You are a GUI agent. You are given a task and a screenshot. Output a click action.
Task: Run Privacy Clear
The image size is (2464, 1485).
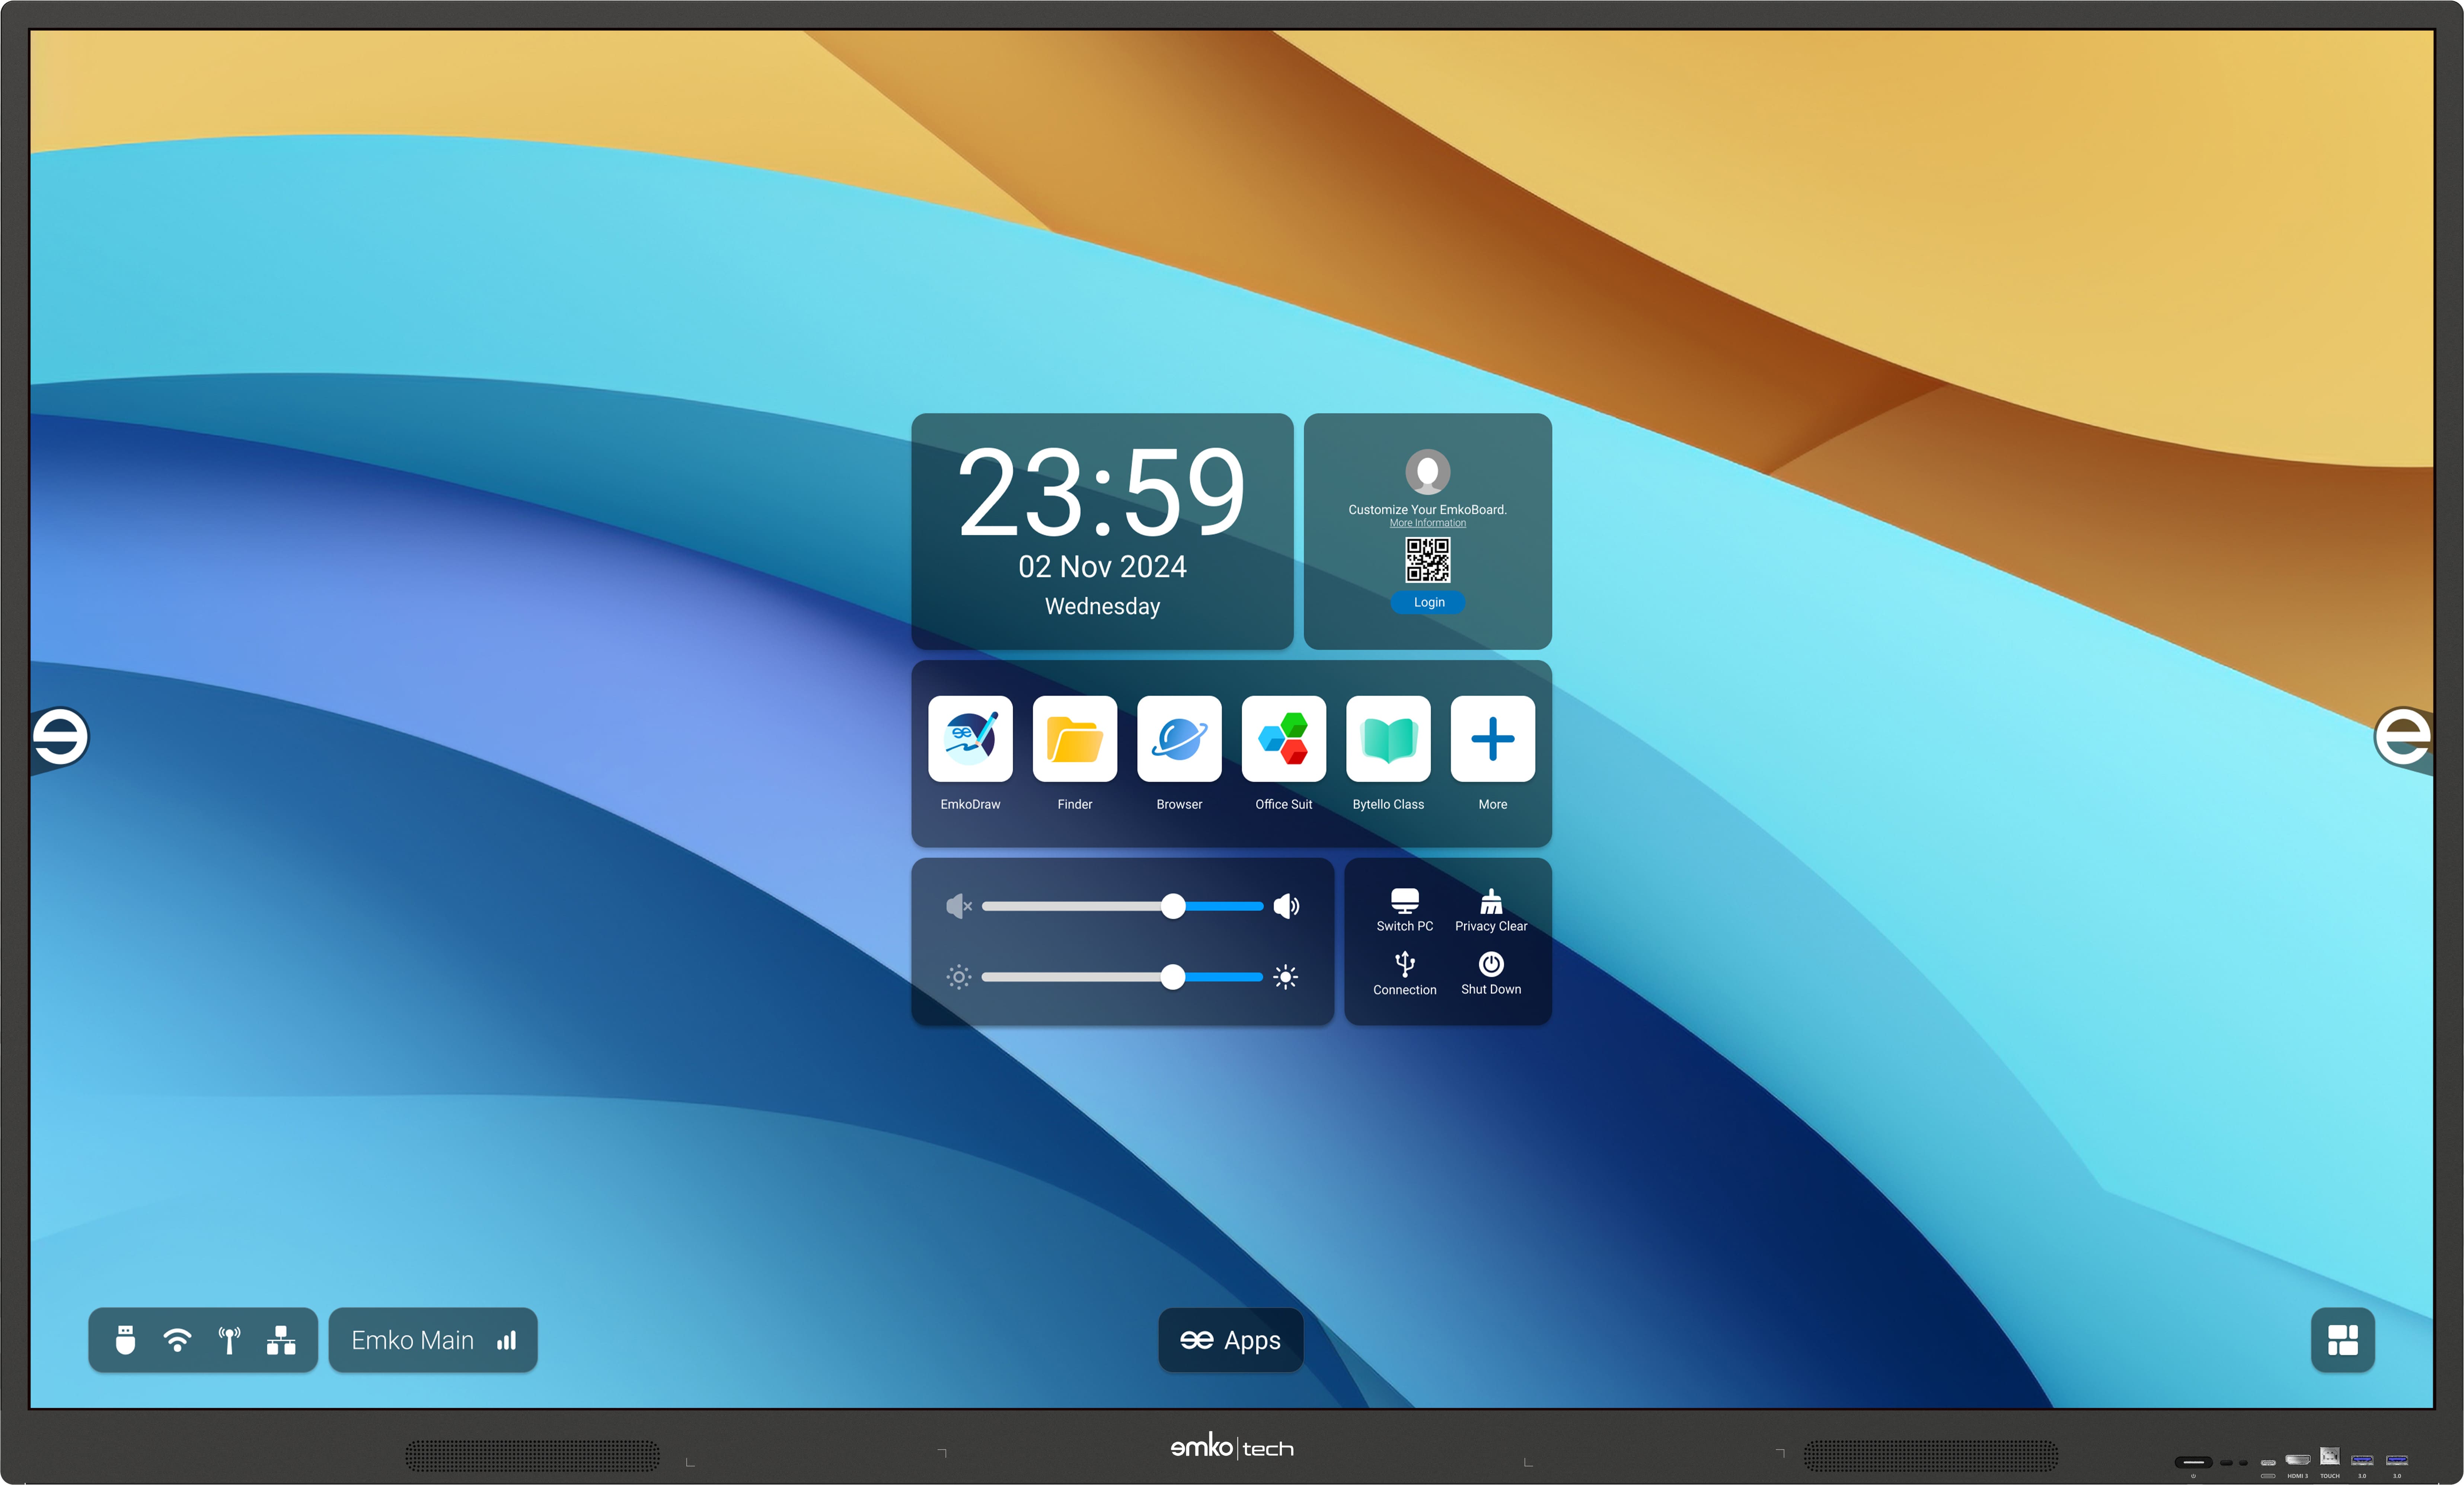[x=1491, y=910]
